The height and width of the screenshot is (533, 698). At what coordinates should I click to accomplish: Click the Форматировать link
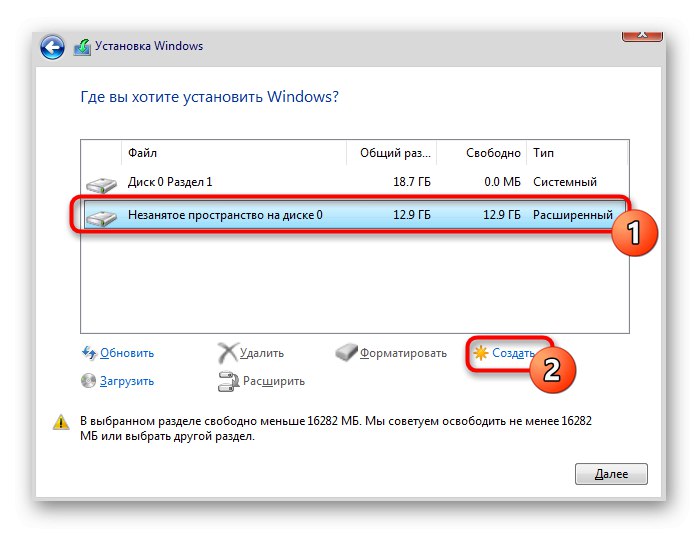403,353
